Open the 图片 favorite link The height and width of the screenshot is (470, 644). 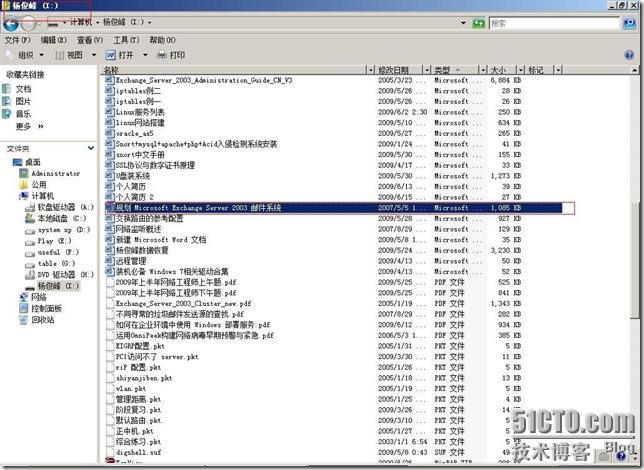click(x=23, y=101)
